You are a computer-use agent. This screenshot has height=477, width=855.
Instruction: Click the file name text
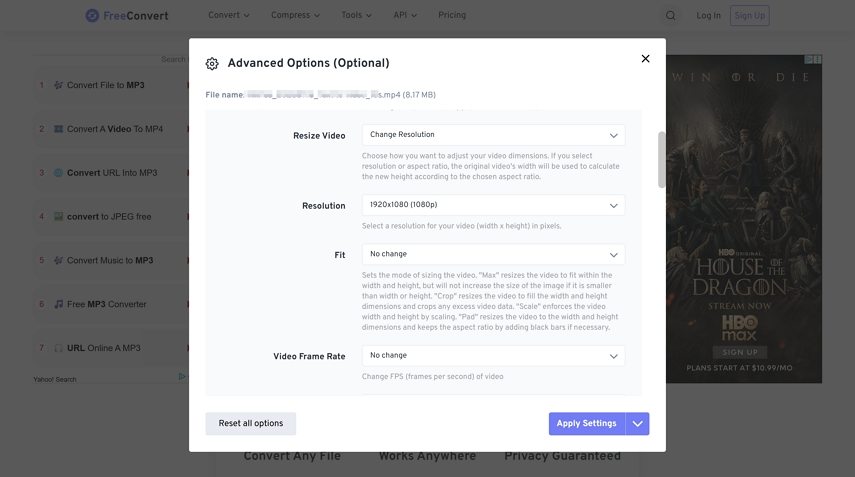(321, 95)
